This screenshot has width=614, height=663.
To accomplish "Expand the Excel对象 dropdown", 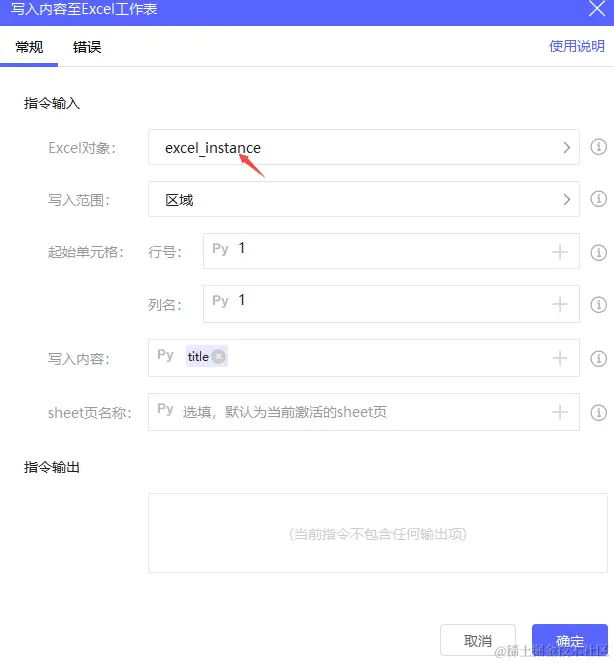I will pos(364,147).
